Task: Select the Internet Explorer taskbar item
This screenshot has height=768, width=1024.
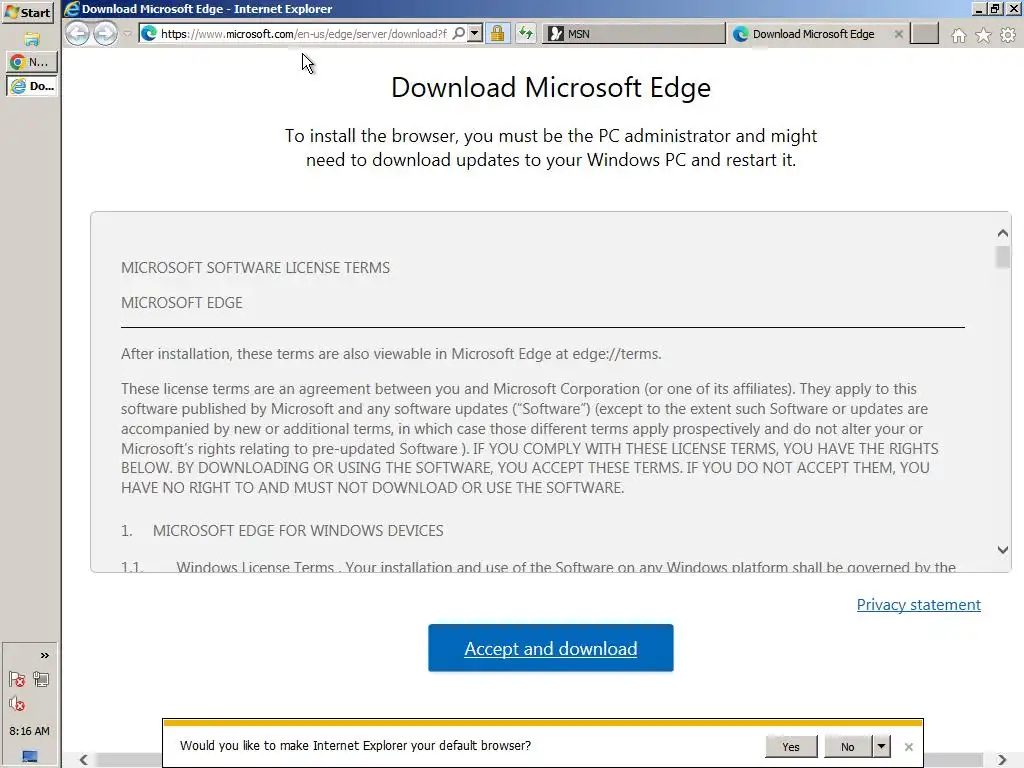Action: 32,86
